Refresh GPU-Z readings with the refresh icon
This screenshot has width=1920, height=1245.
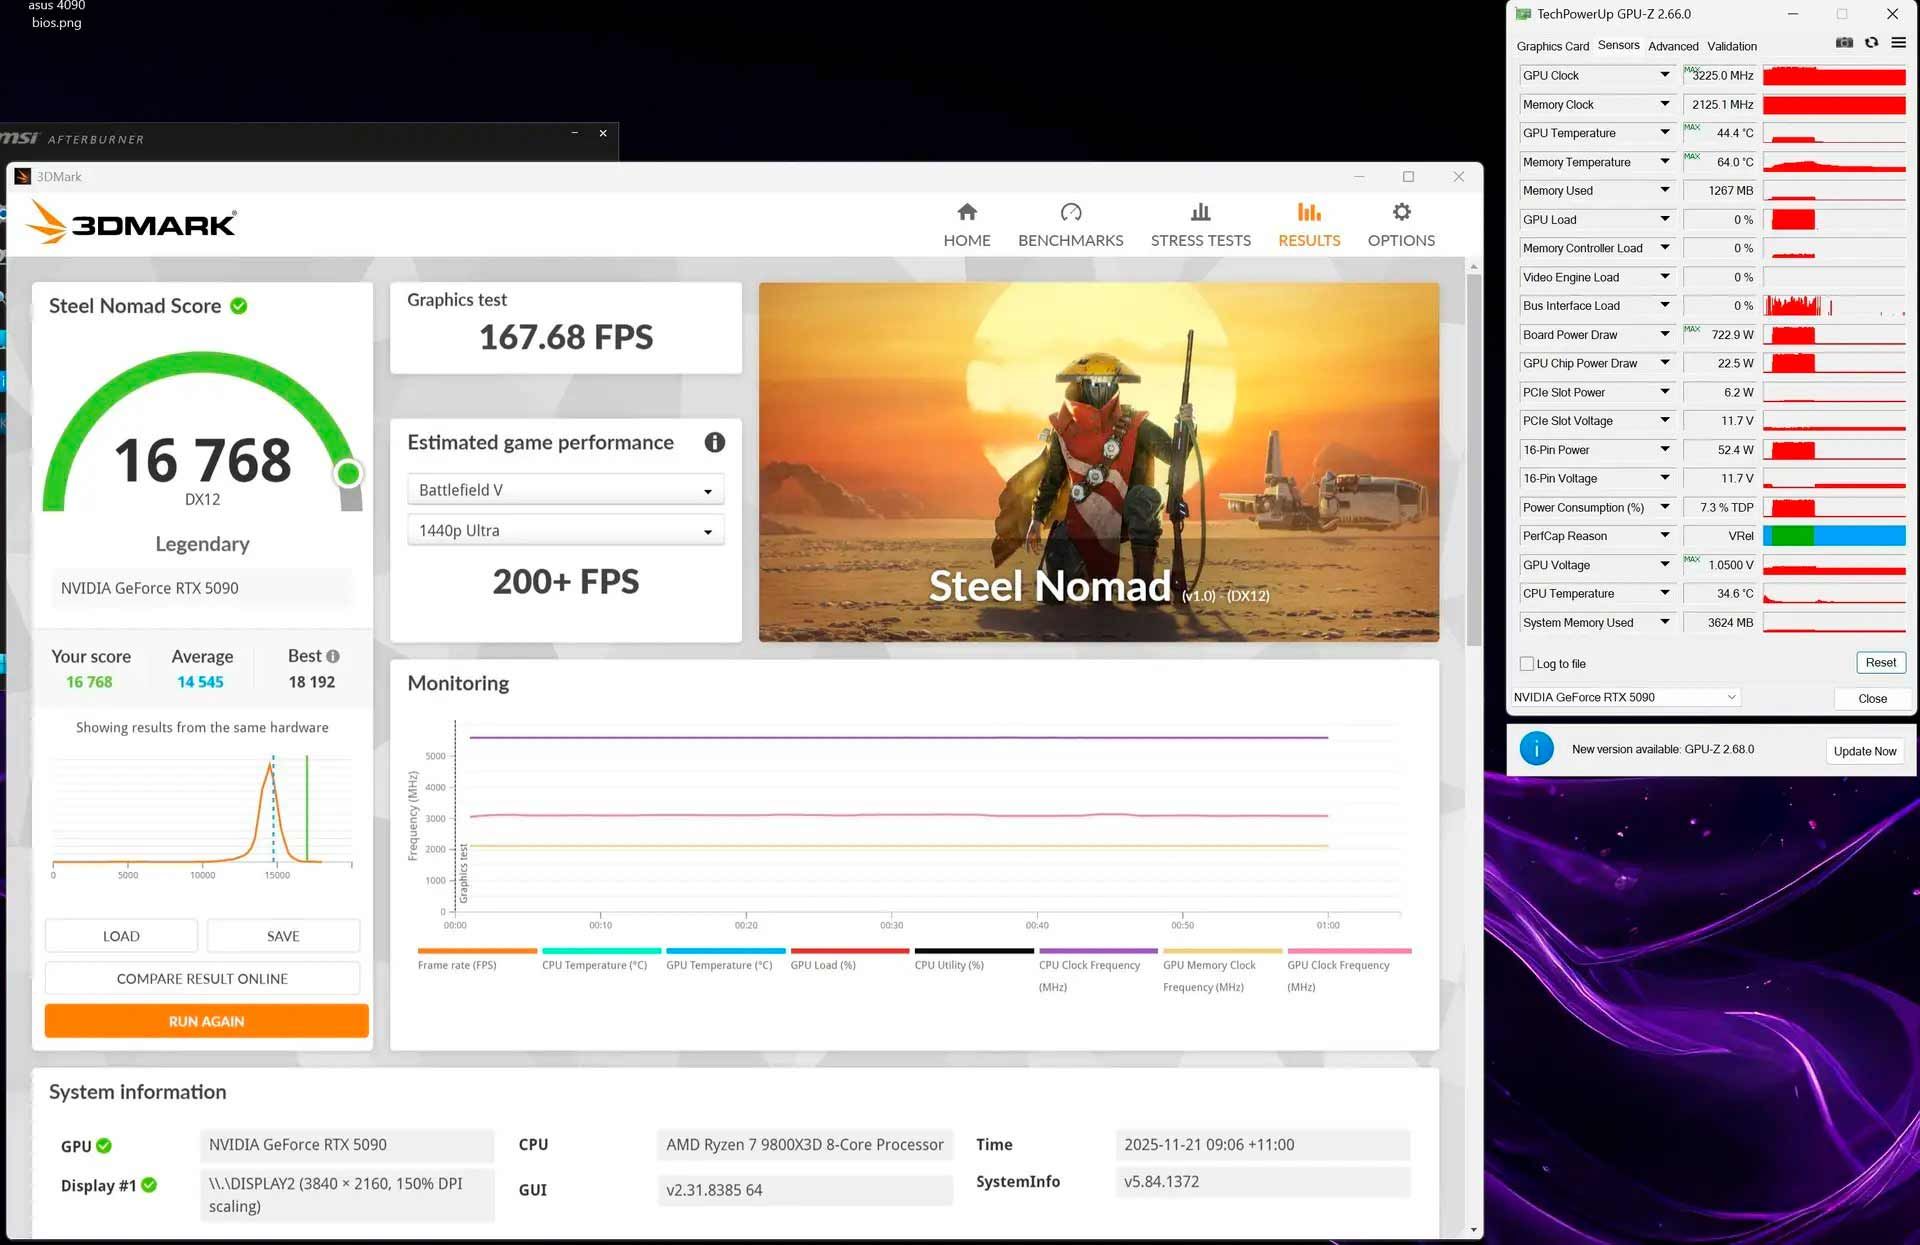tap(1869, 43)
